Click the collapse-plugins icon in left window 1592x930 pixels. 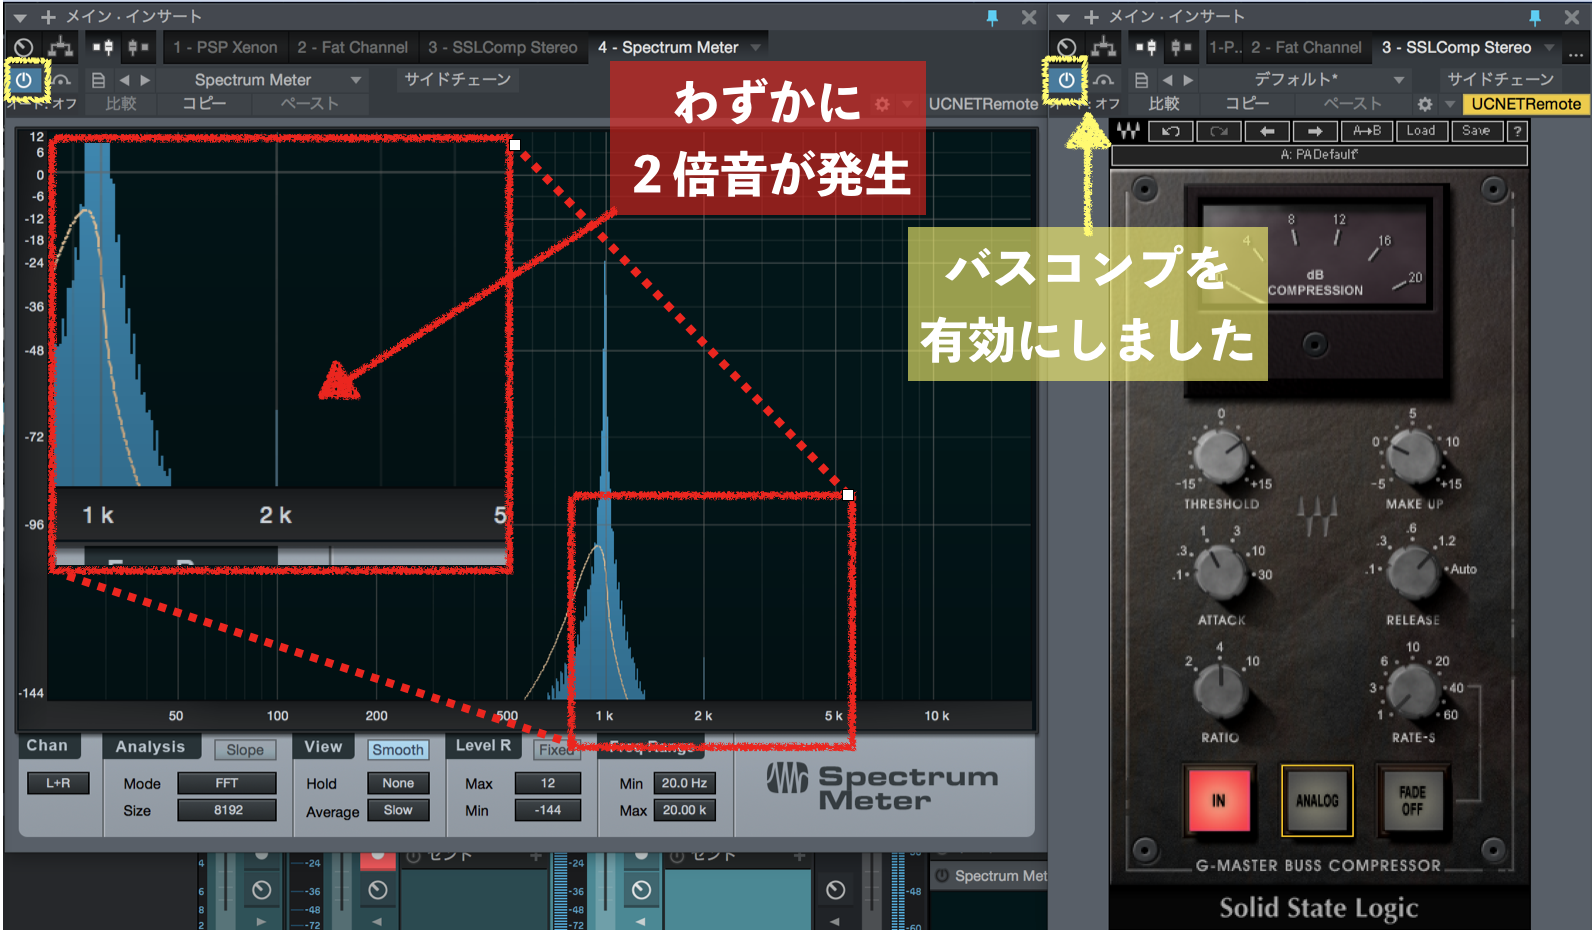click(x=139, y=47)
